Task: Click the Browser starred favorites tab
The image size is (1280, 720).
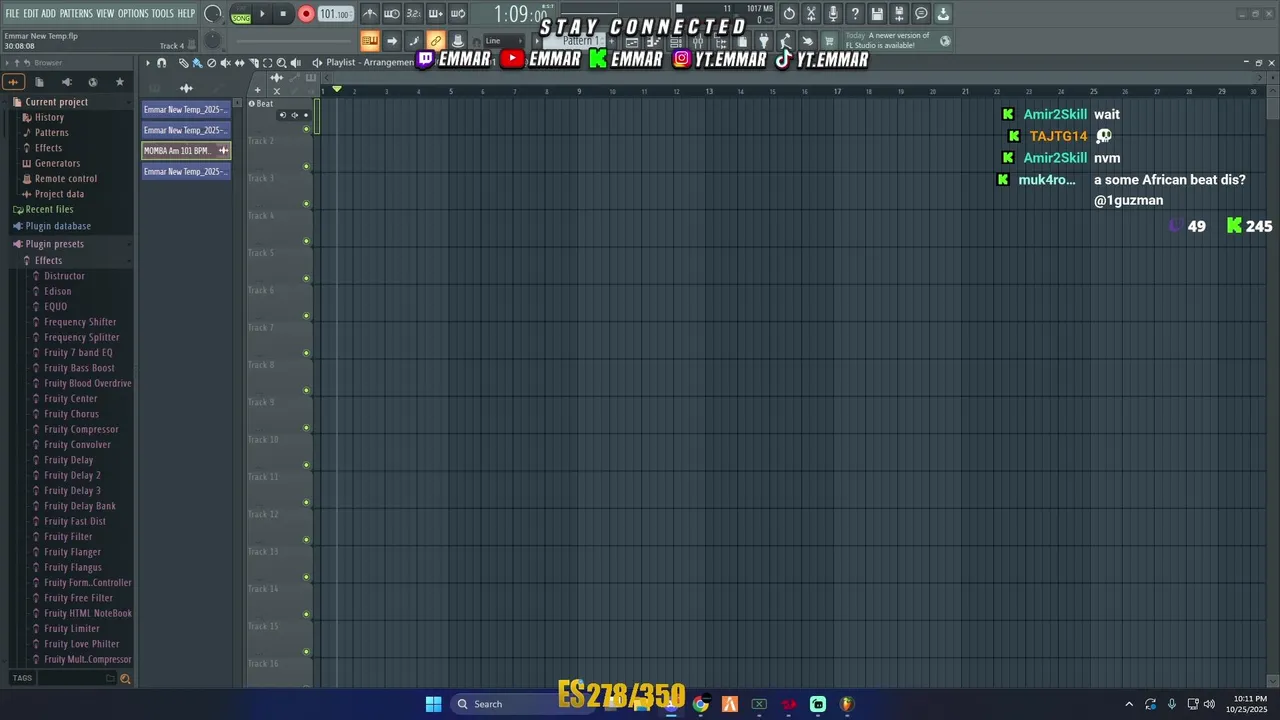Action: 120,82
